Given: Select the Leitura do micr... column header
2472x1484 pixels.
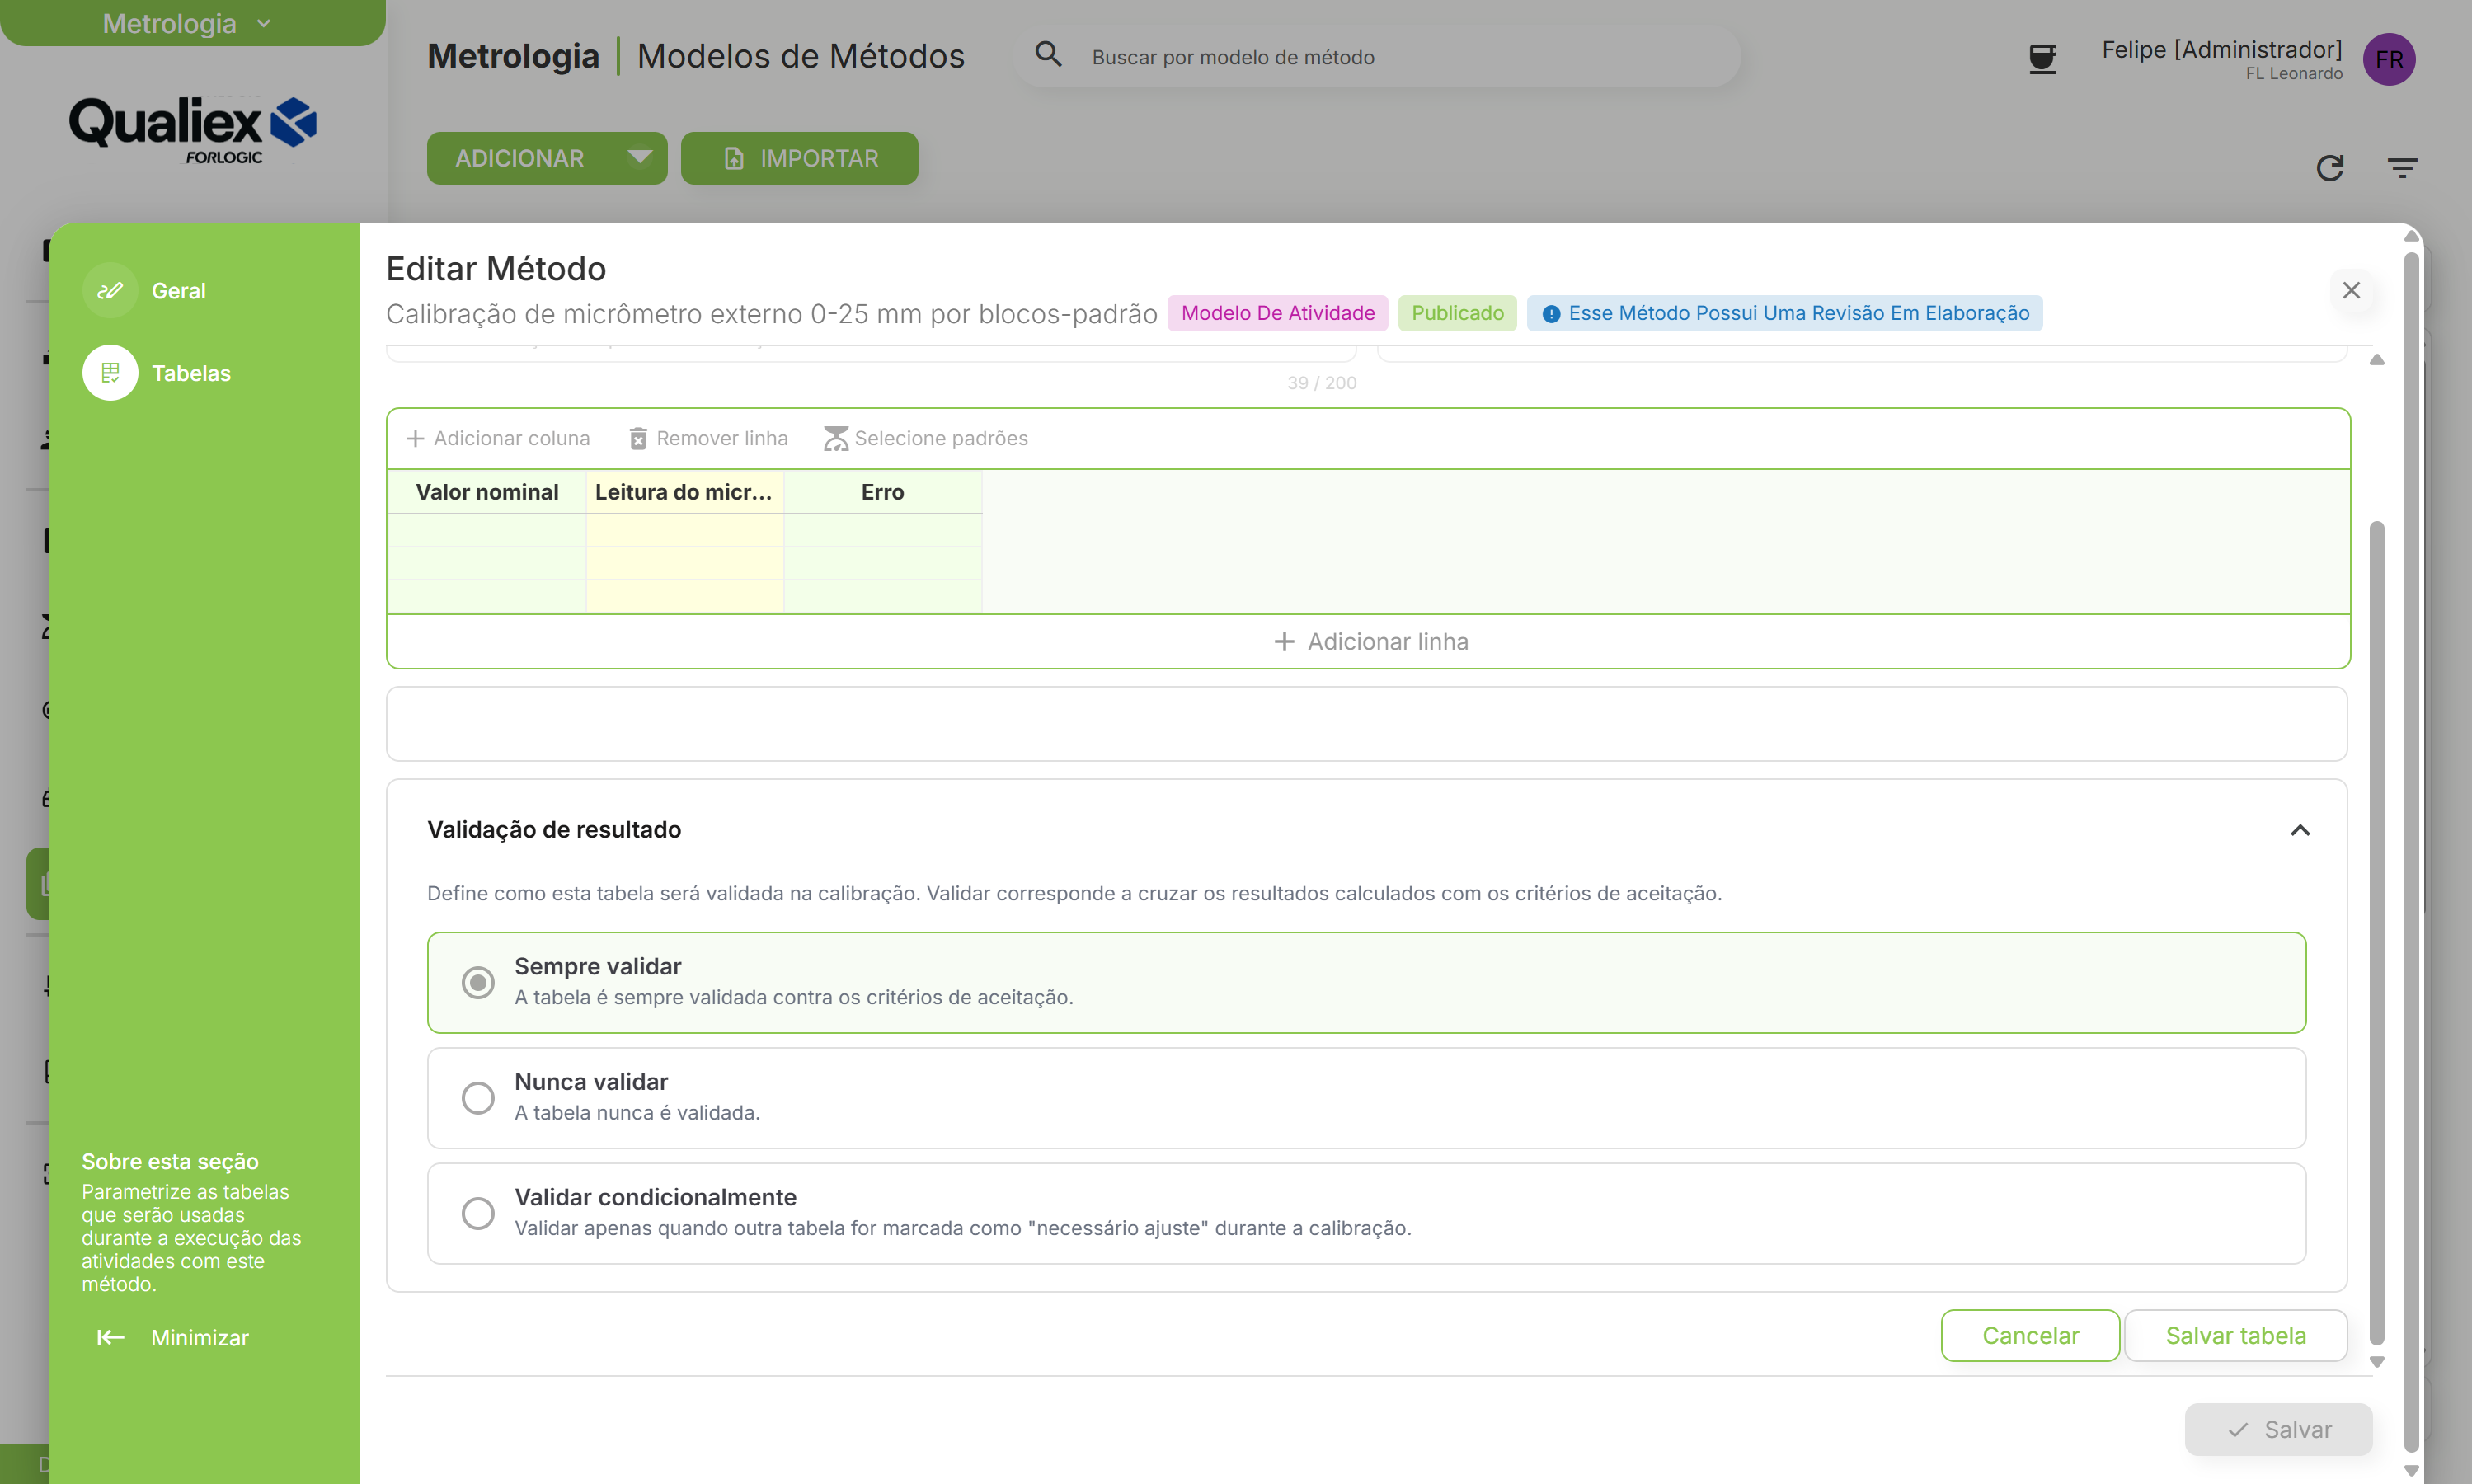Looking at the screenshot, I should (x=684, y=492).
